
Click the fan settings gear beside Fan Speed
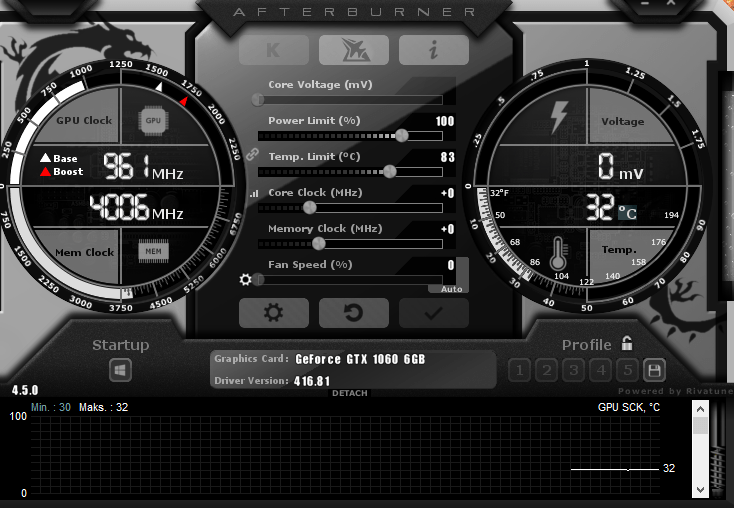coord(245,280)
